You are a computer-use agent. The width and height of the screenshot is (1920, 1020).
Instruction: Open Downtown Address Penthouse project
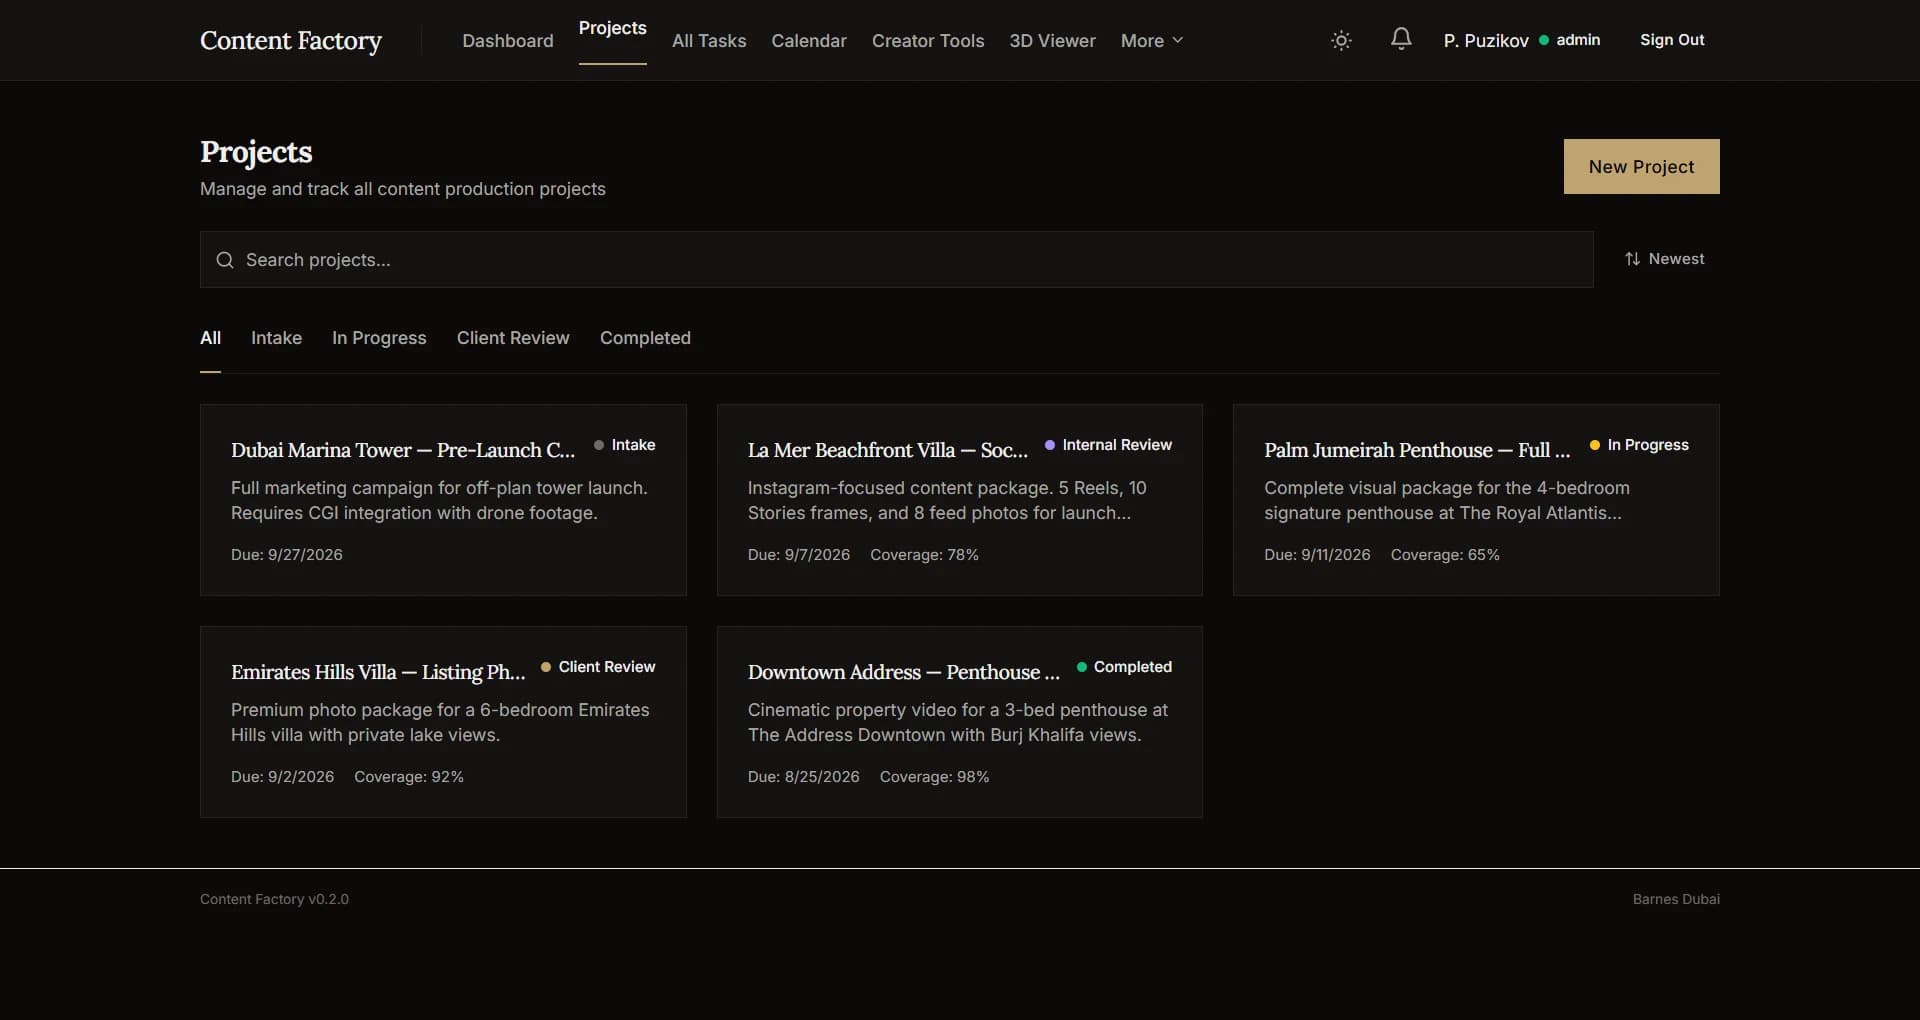click(x=960, y=722)
